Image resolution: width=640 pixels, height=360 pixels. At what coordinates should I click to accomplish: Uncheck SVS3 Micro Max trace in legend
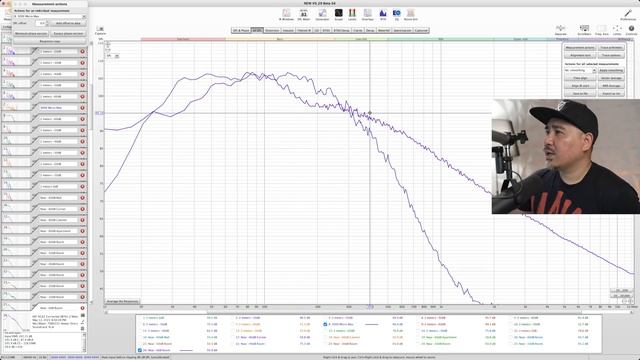coord(325,324)
